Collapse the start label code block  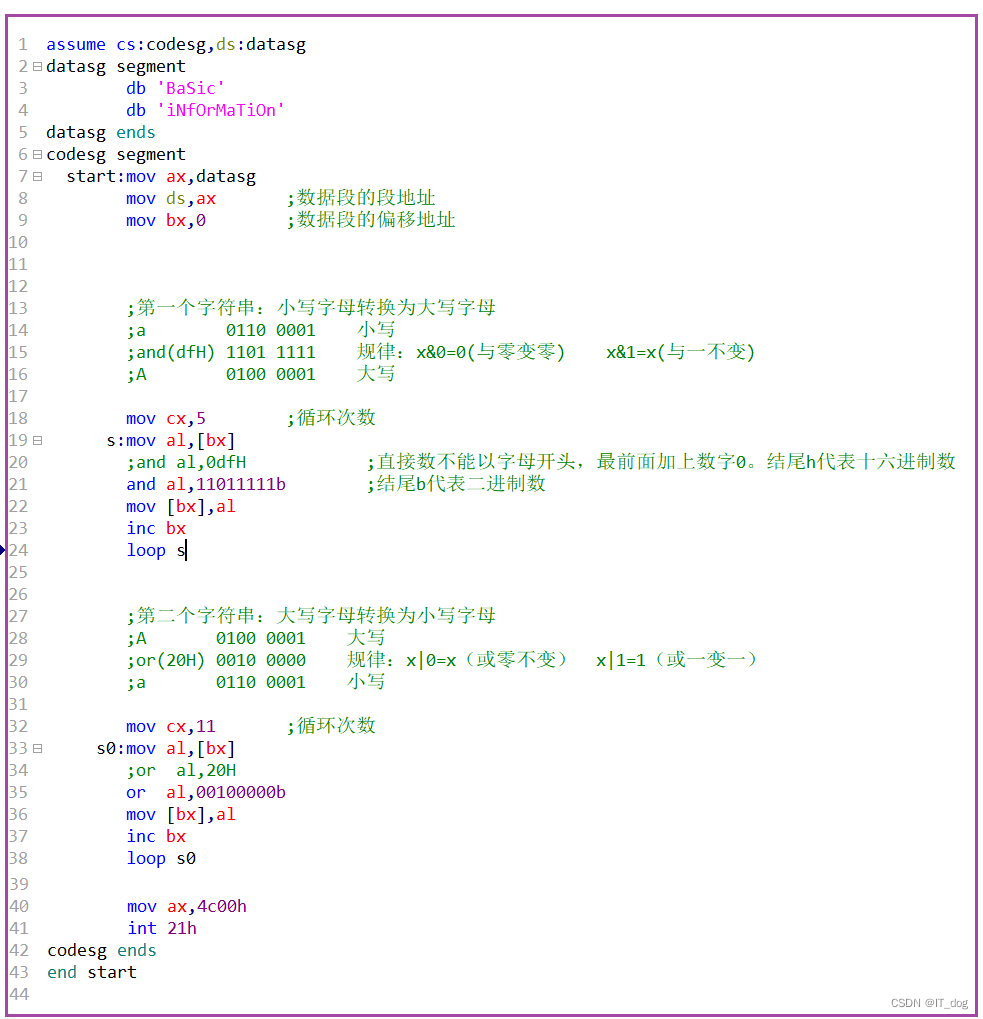[x=35, y=176]
